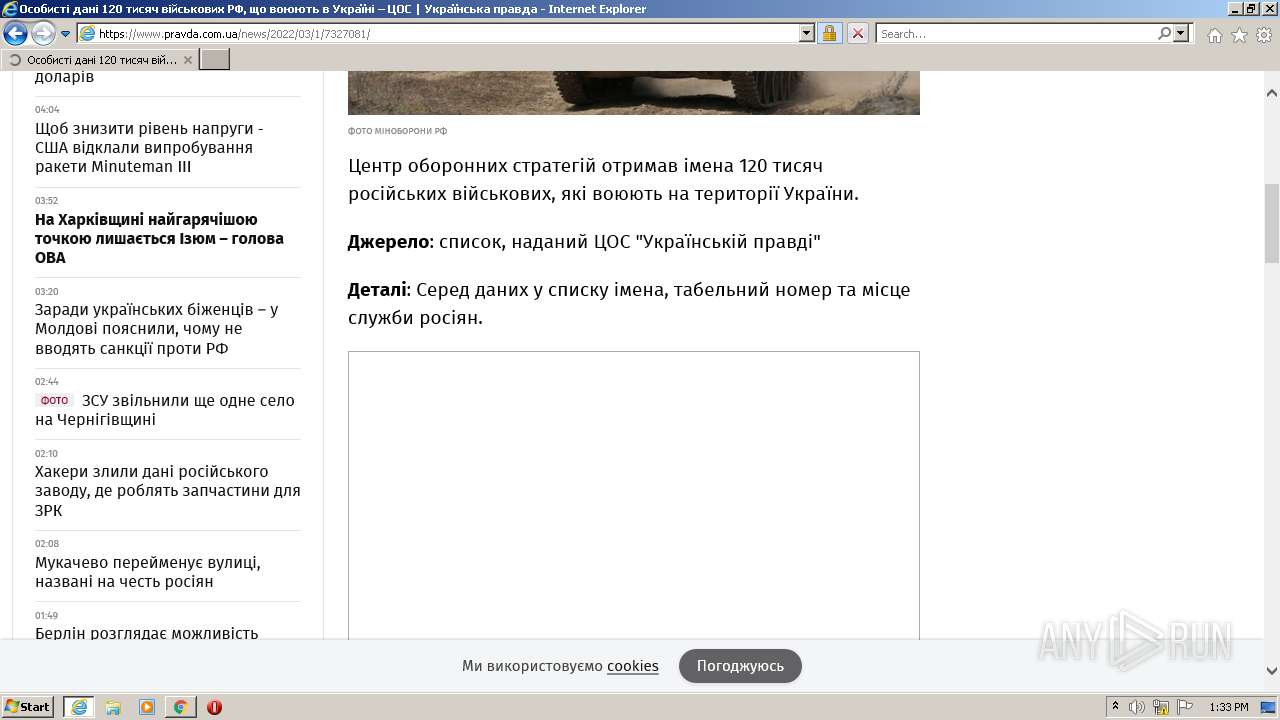
Task: Open Favorites with the star icon
Action: pos(1239,35)
